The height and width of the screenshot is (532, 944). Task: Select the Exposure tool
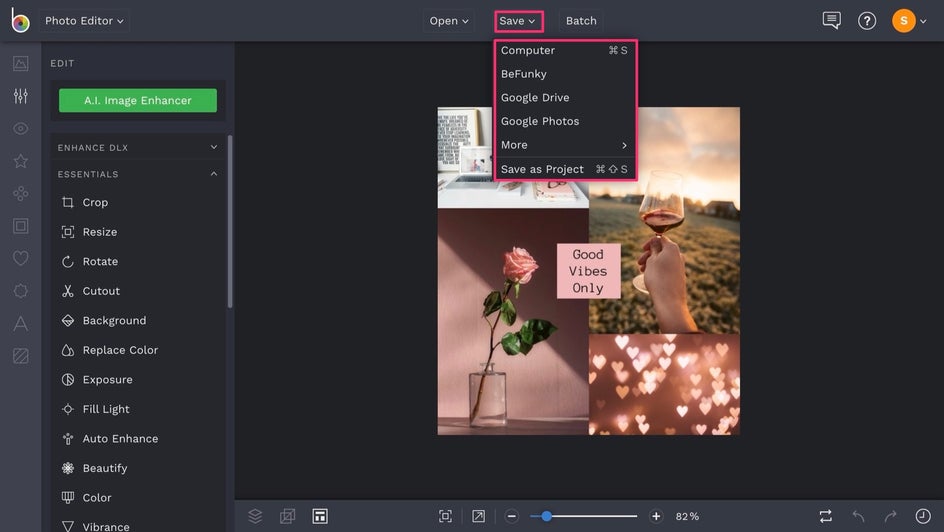[138, 379]
